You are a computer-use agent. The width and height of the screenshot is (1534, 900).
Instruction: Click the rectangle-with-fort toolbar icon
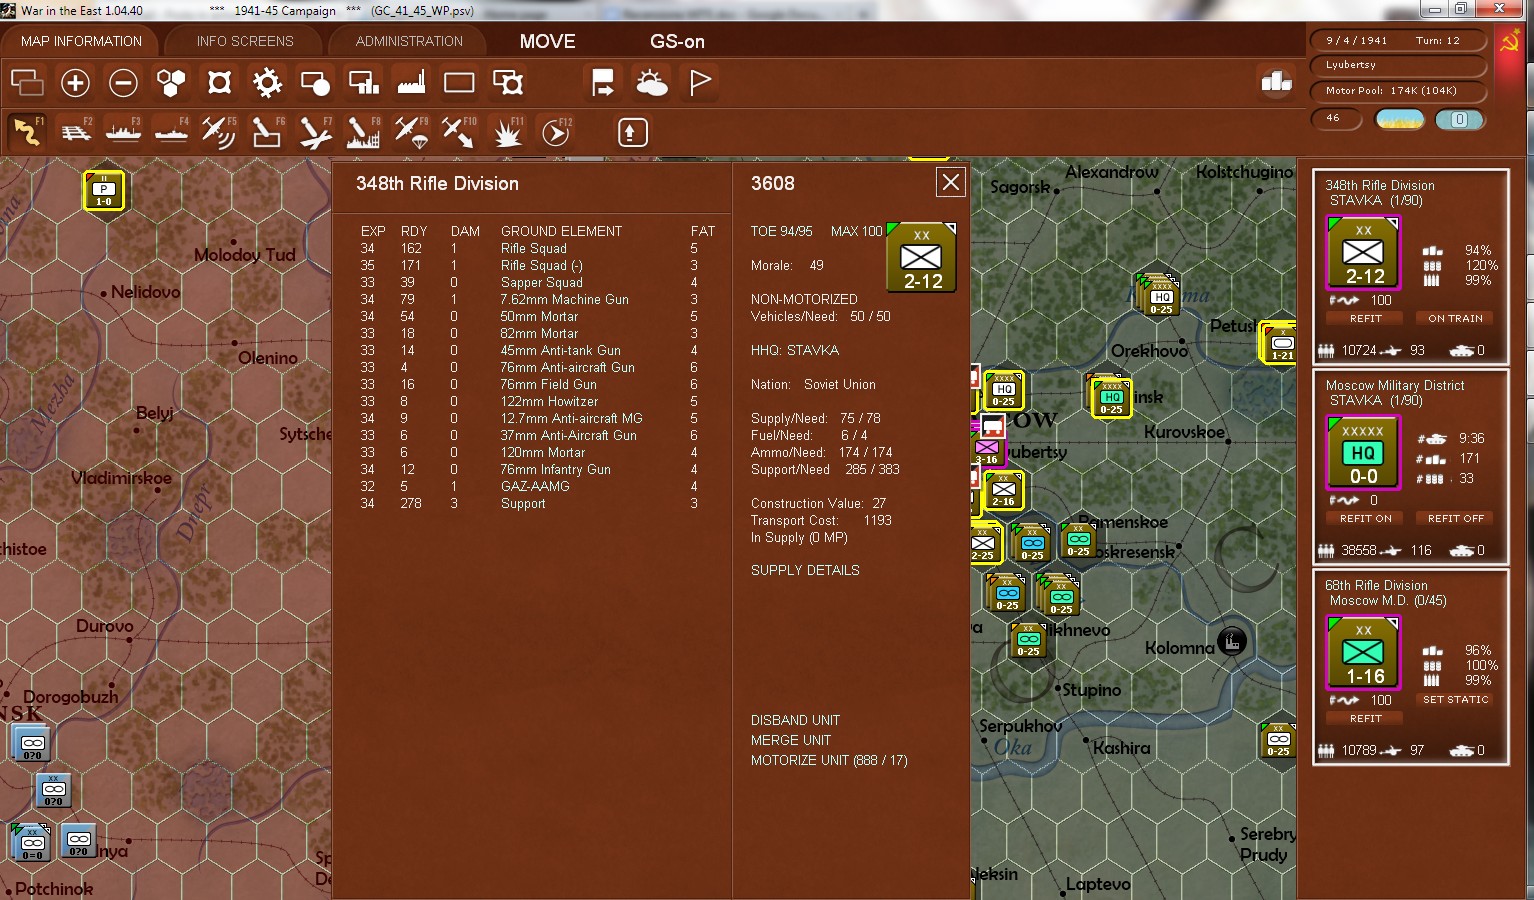point(508,82)
